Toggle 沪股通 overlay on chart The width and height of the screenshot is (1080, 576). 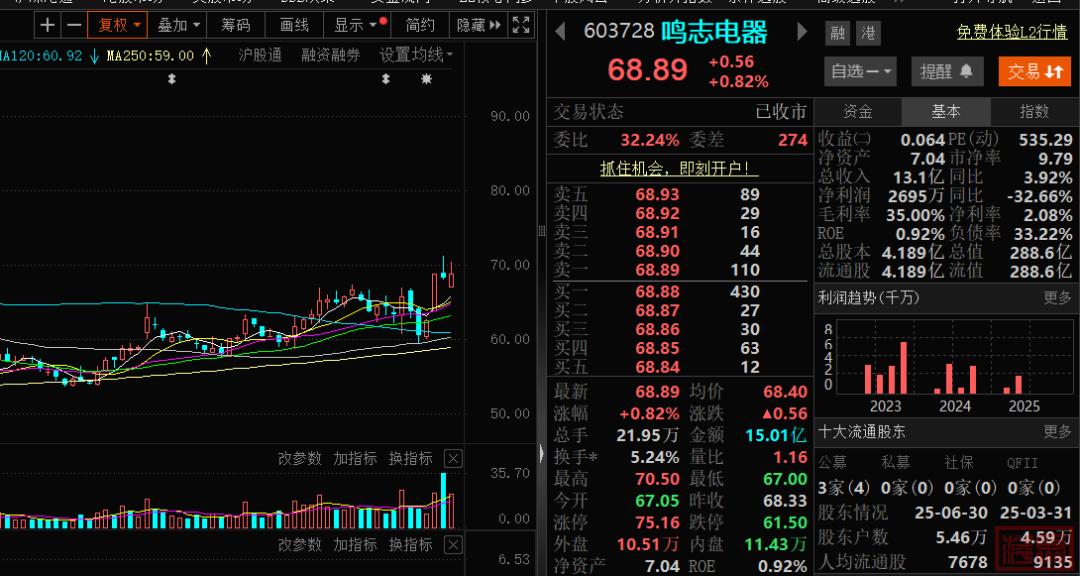tap(260, 55)
